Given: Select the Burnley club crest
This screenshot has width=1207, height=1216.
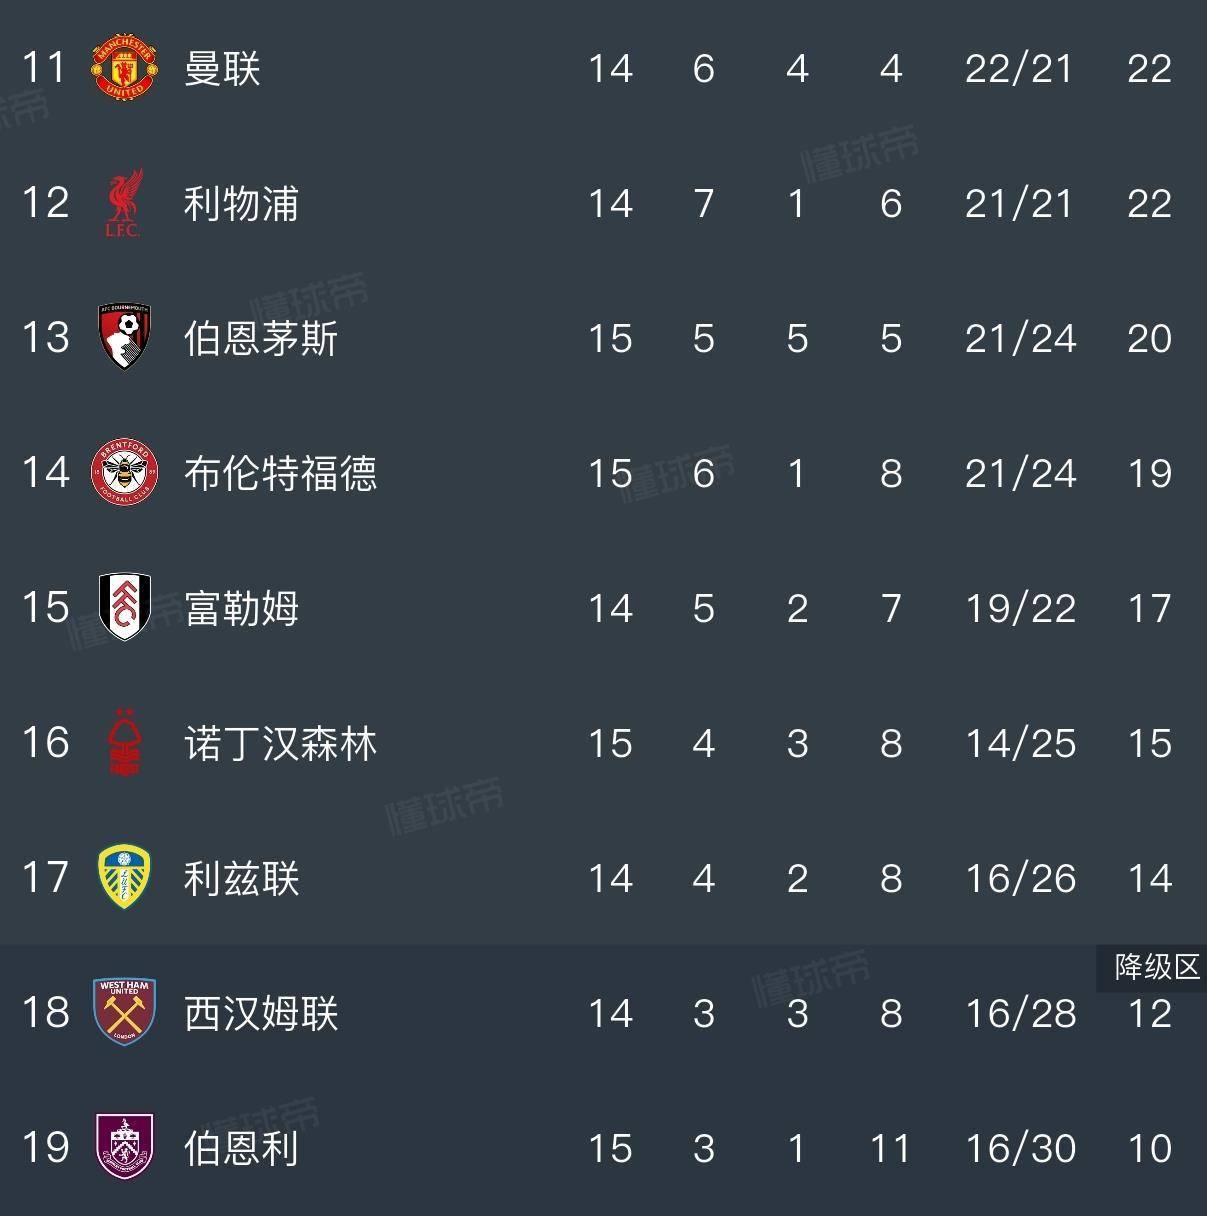Looking at the screenshot, I should pos(125,1147).
